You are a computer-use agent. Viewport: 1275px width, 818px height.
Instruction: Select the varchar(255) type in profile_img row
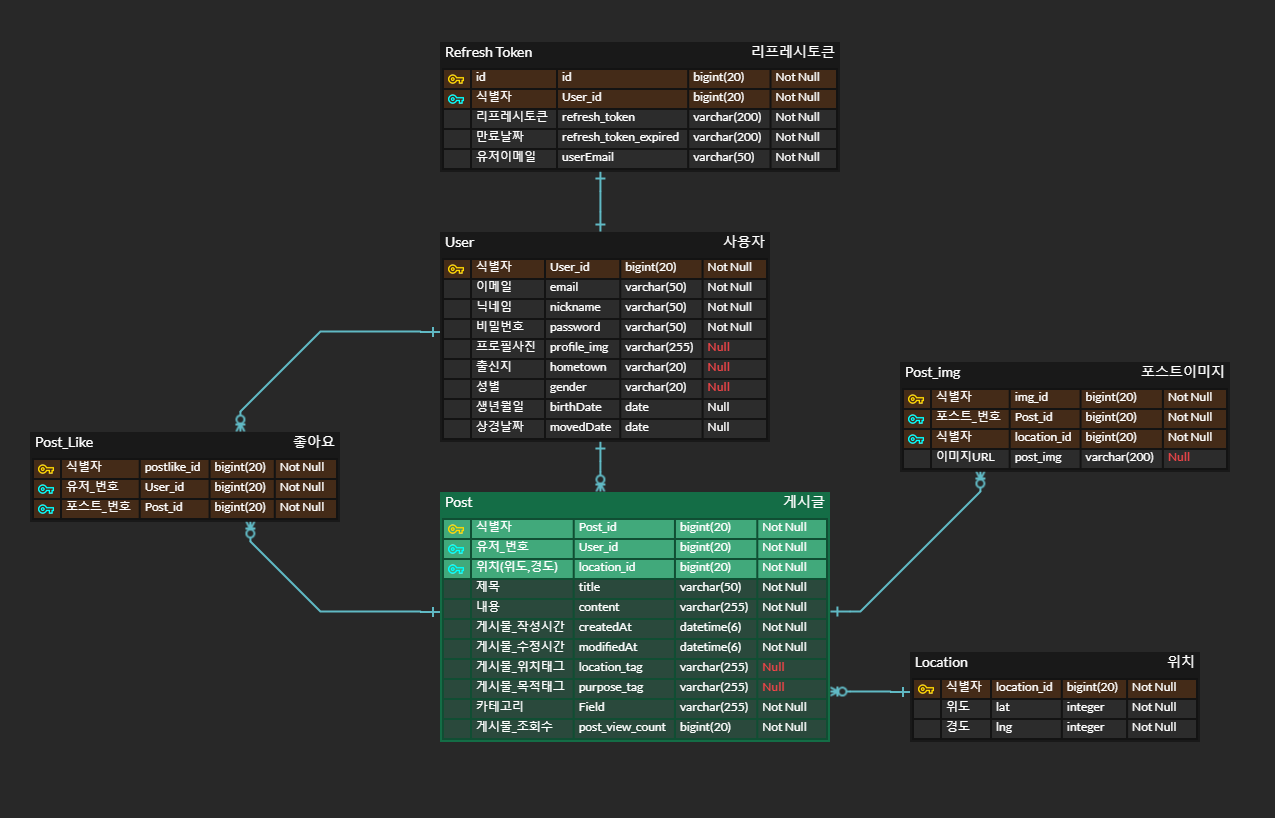tap(659, 347)
